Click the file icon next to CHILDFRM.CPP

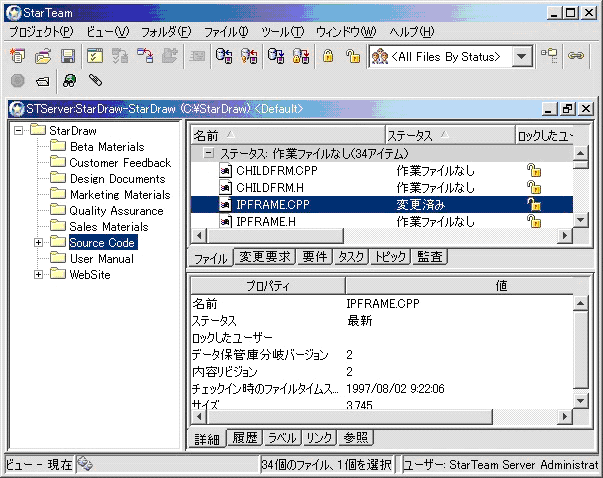pos(225,171)
